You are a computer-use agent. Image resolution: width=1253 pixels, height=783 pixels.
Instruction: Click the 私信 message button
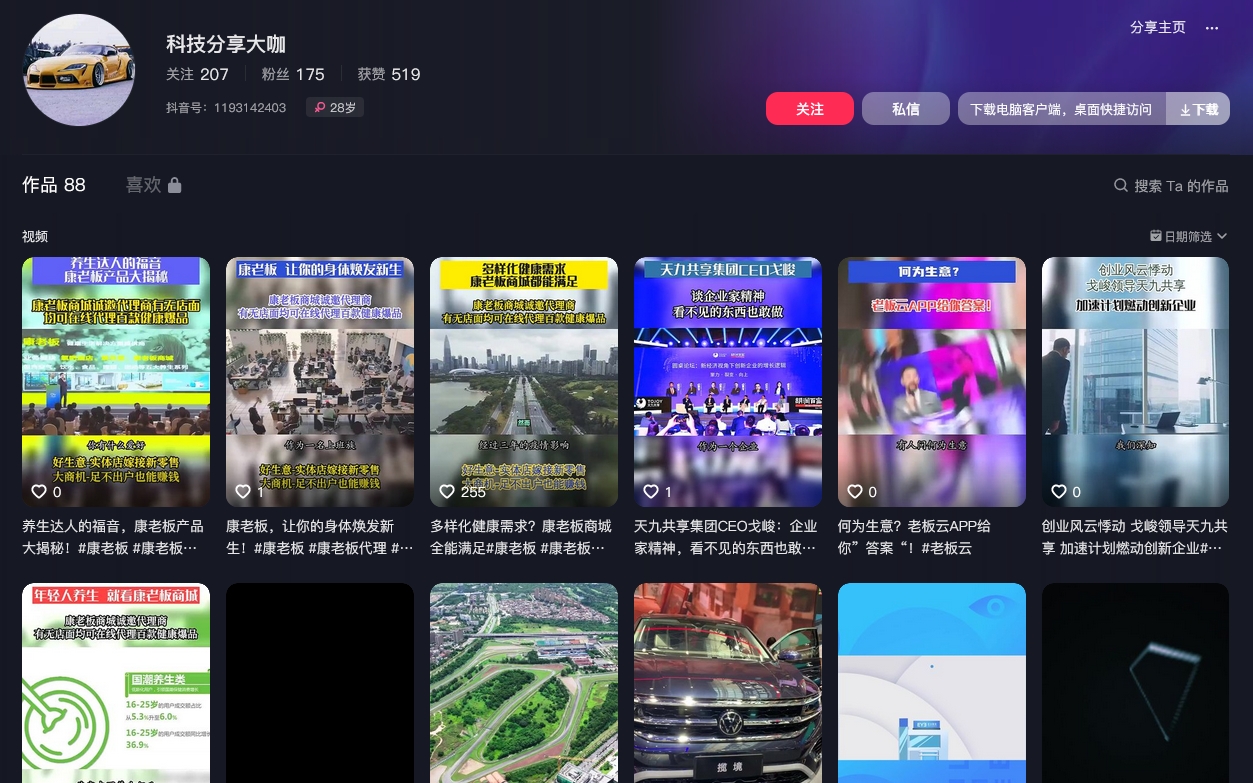[x=906, y=109]
